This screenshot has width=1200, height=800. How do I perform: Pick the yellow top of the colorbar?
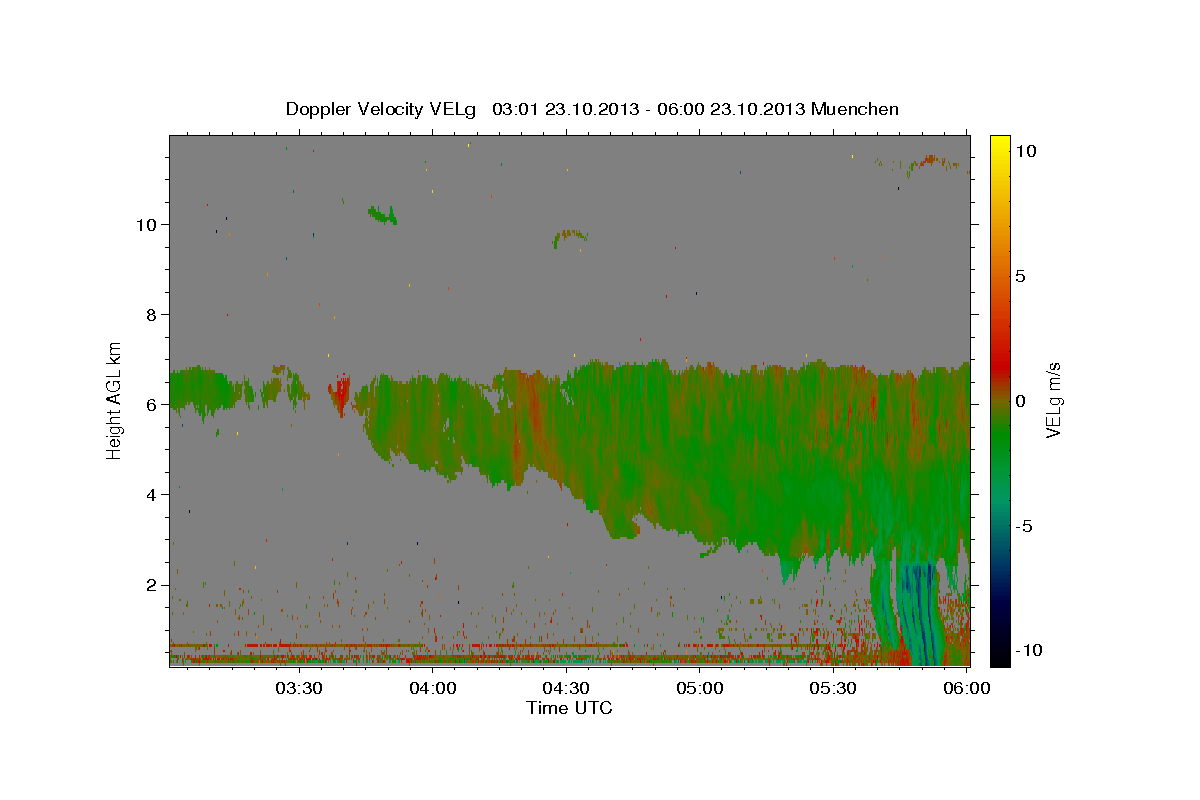tap(999, 145)
